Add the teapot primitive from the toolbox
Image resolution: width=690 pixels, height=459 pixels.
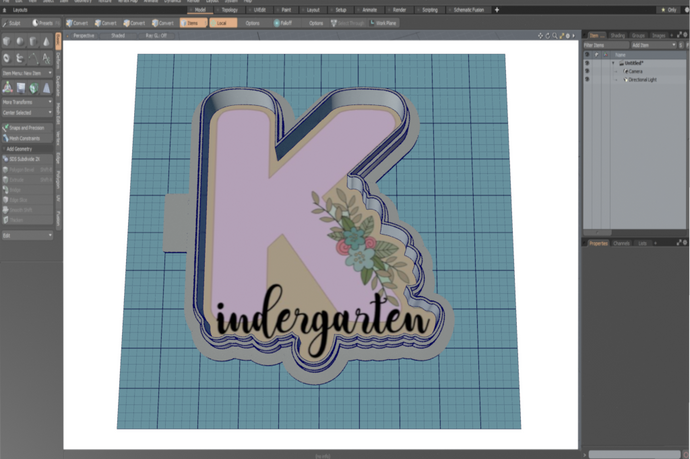coord(20,58)
